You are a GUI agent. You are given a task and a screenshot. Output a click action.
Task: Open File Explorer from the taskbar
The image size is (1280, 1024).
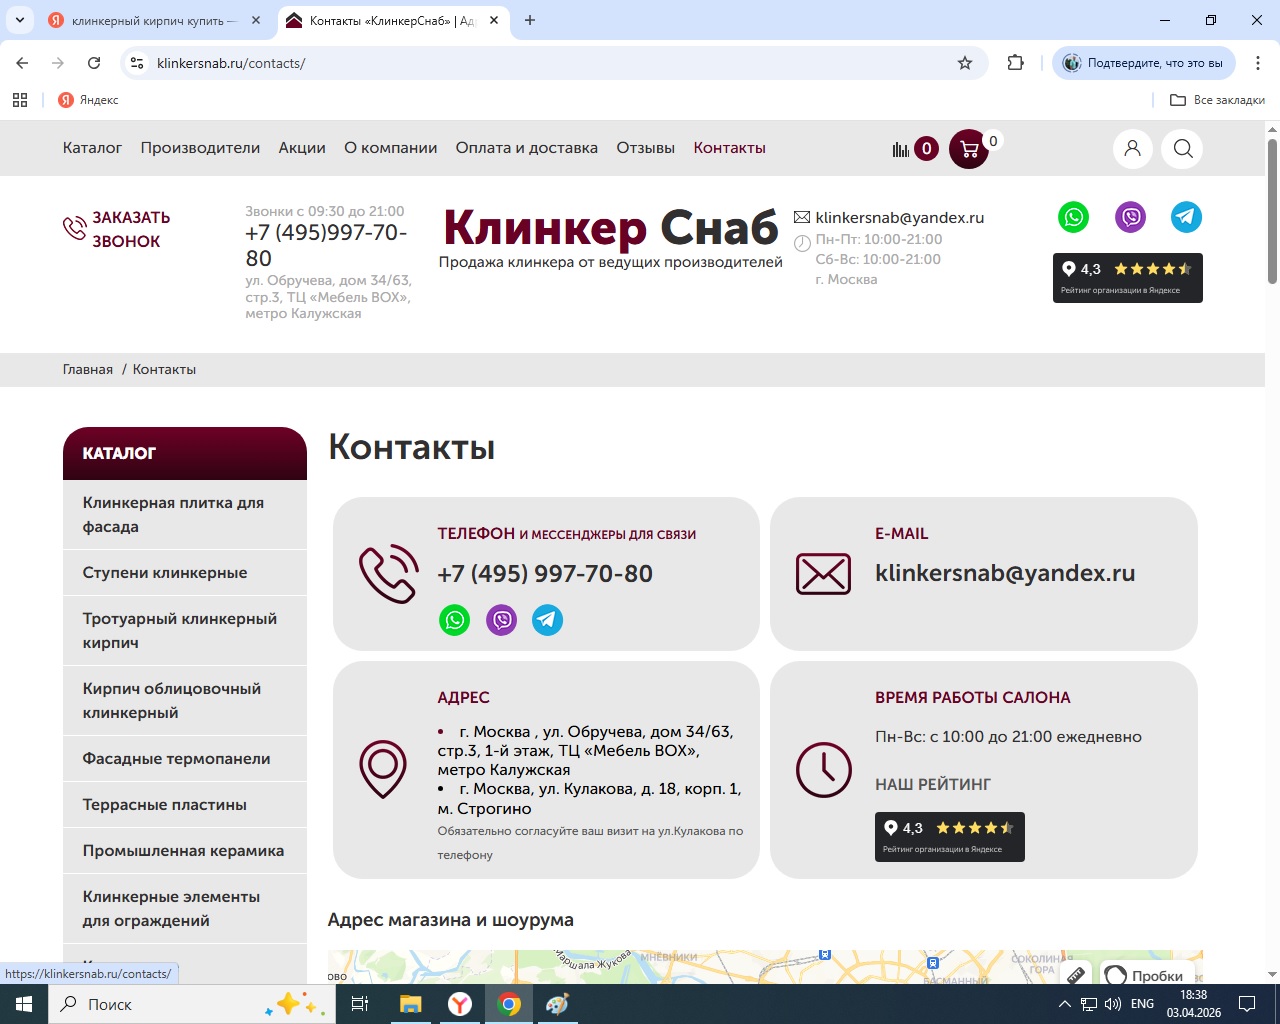coord(410,1004)
